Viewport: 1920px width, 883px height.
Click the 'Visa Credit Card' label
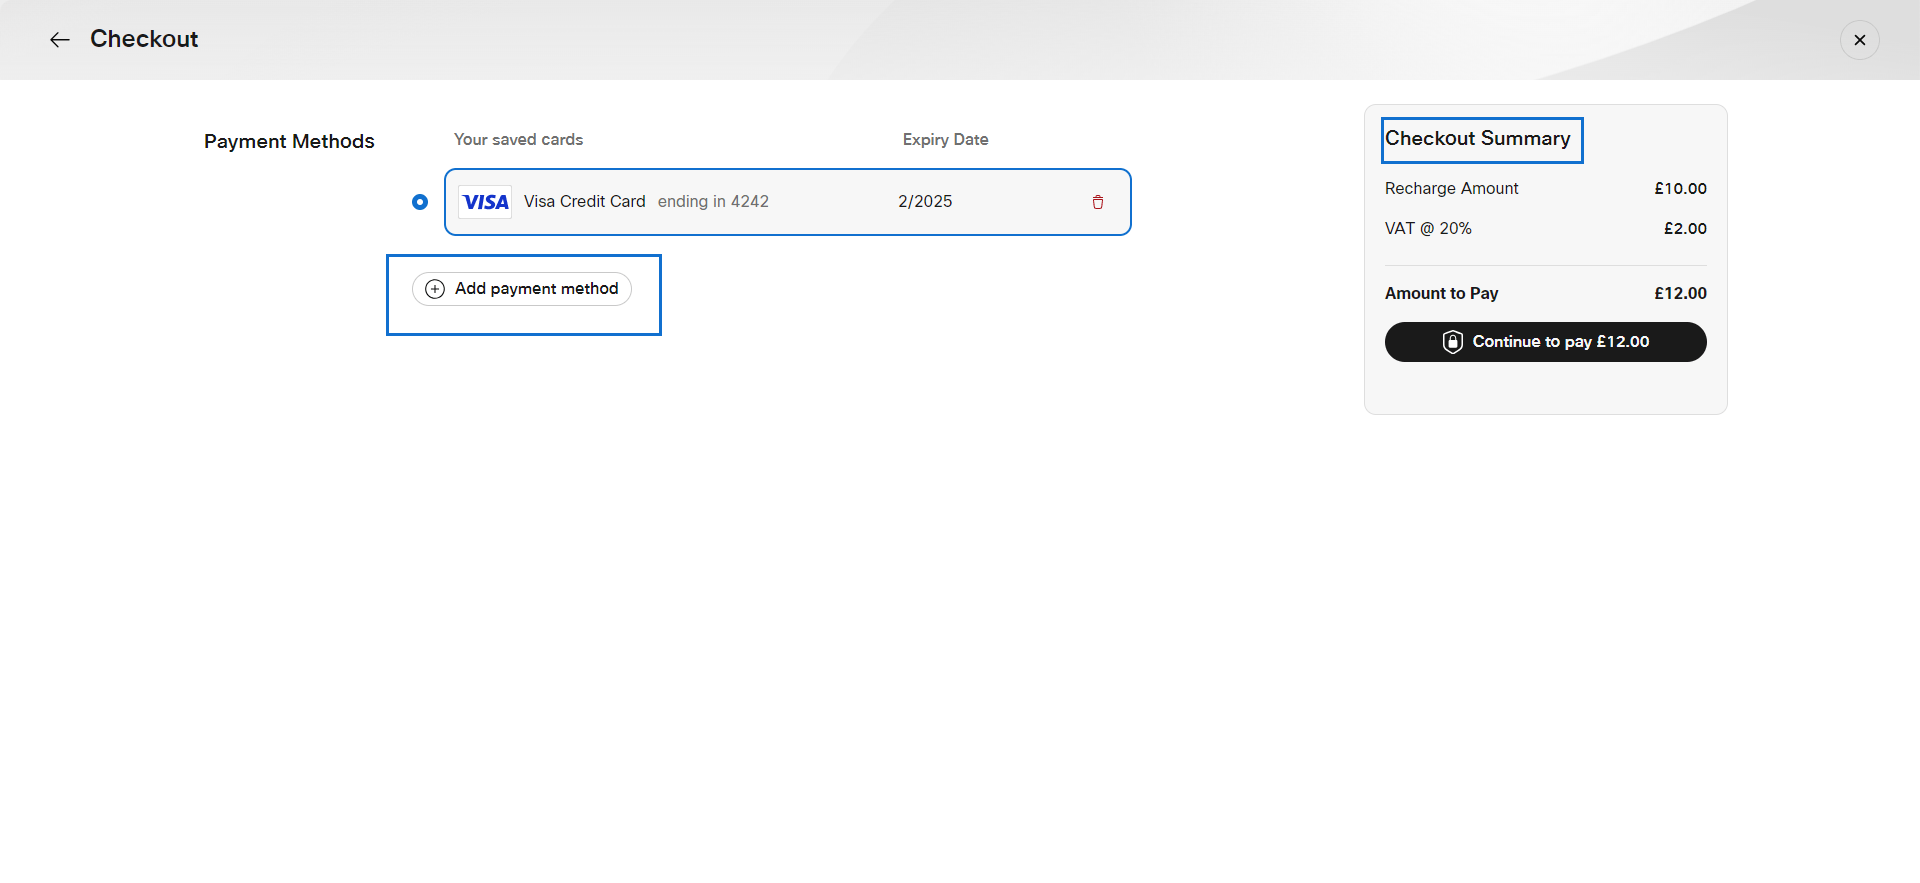[x=585, y=201]
